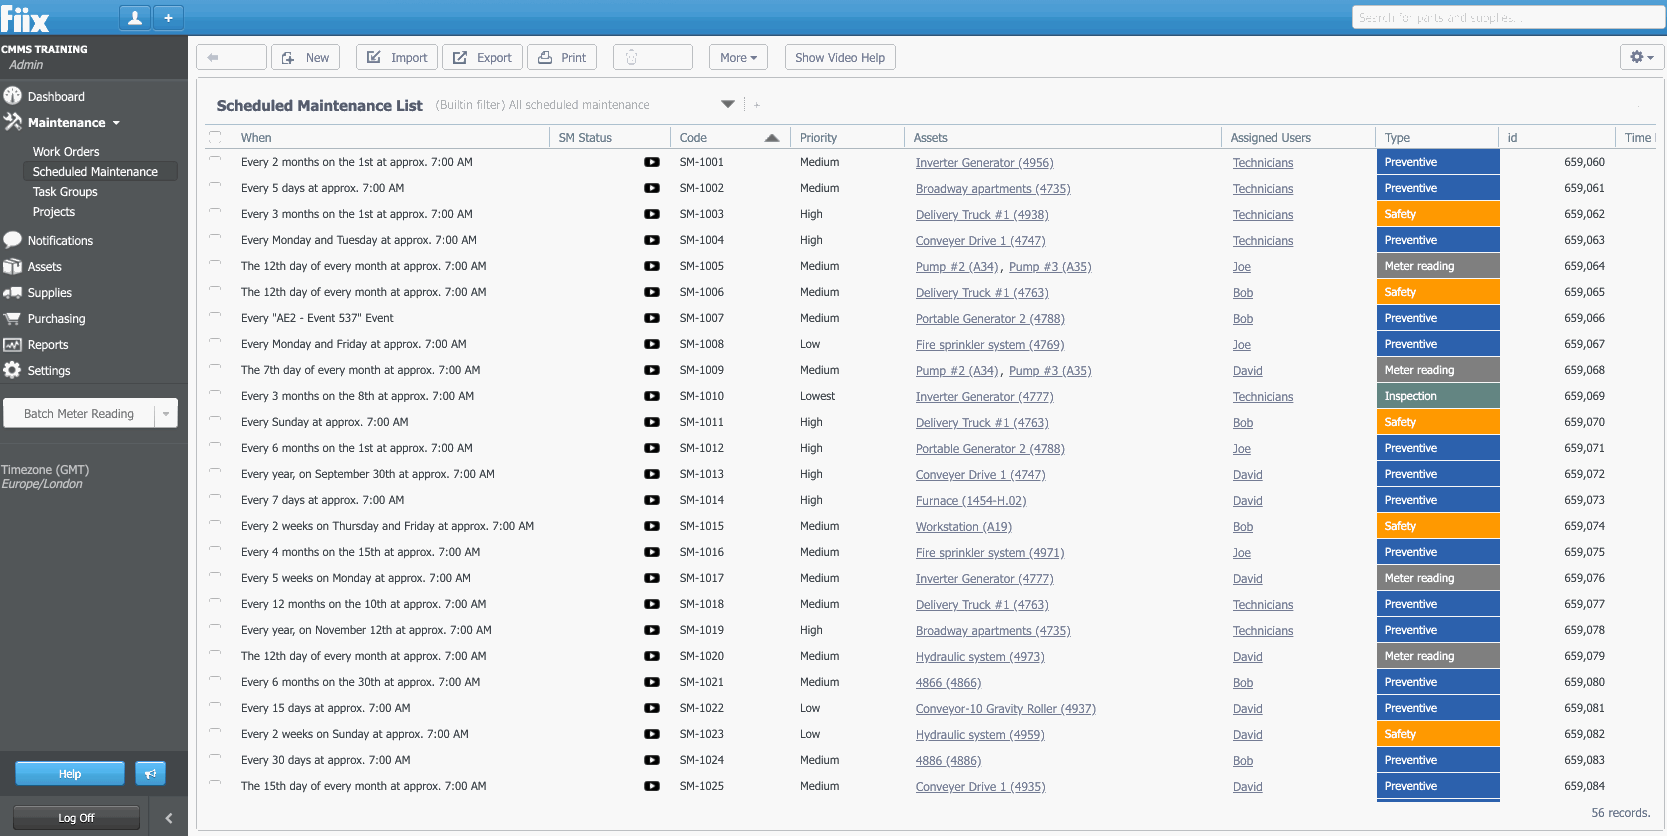1667x836 pixels.
Task: Open the Inverter Generator (4956) asset link
Action: point(984,163)
